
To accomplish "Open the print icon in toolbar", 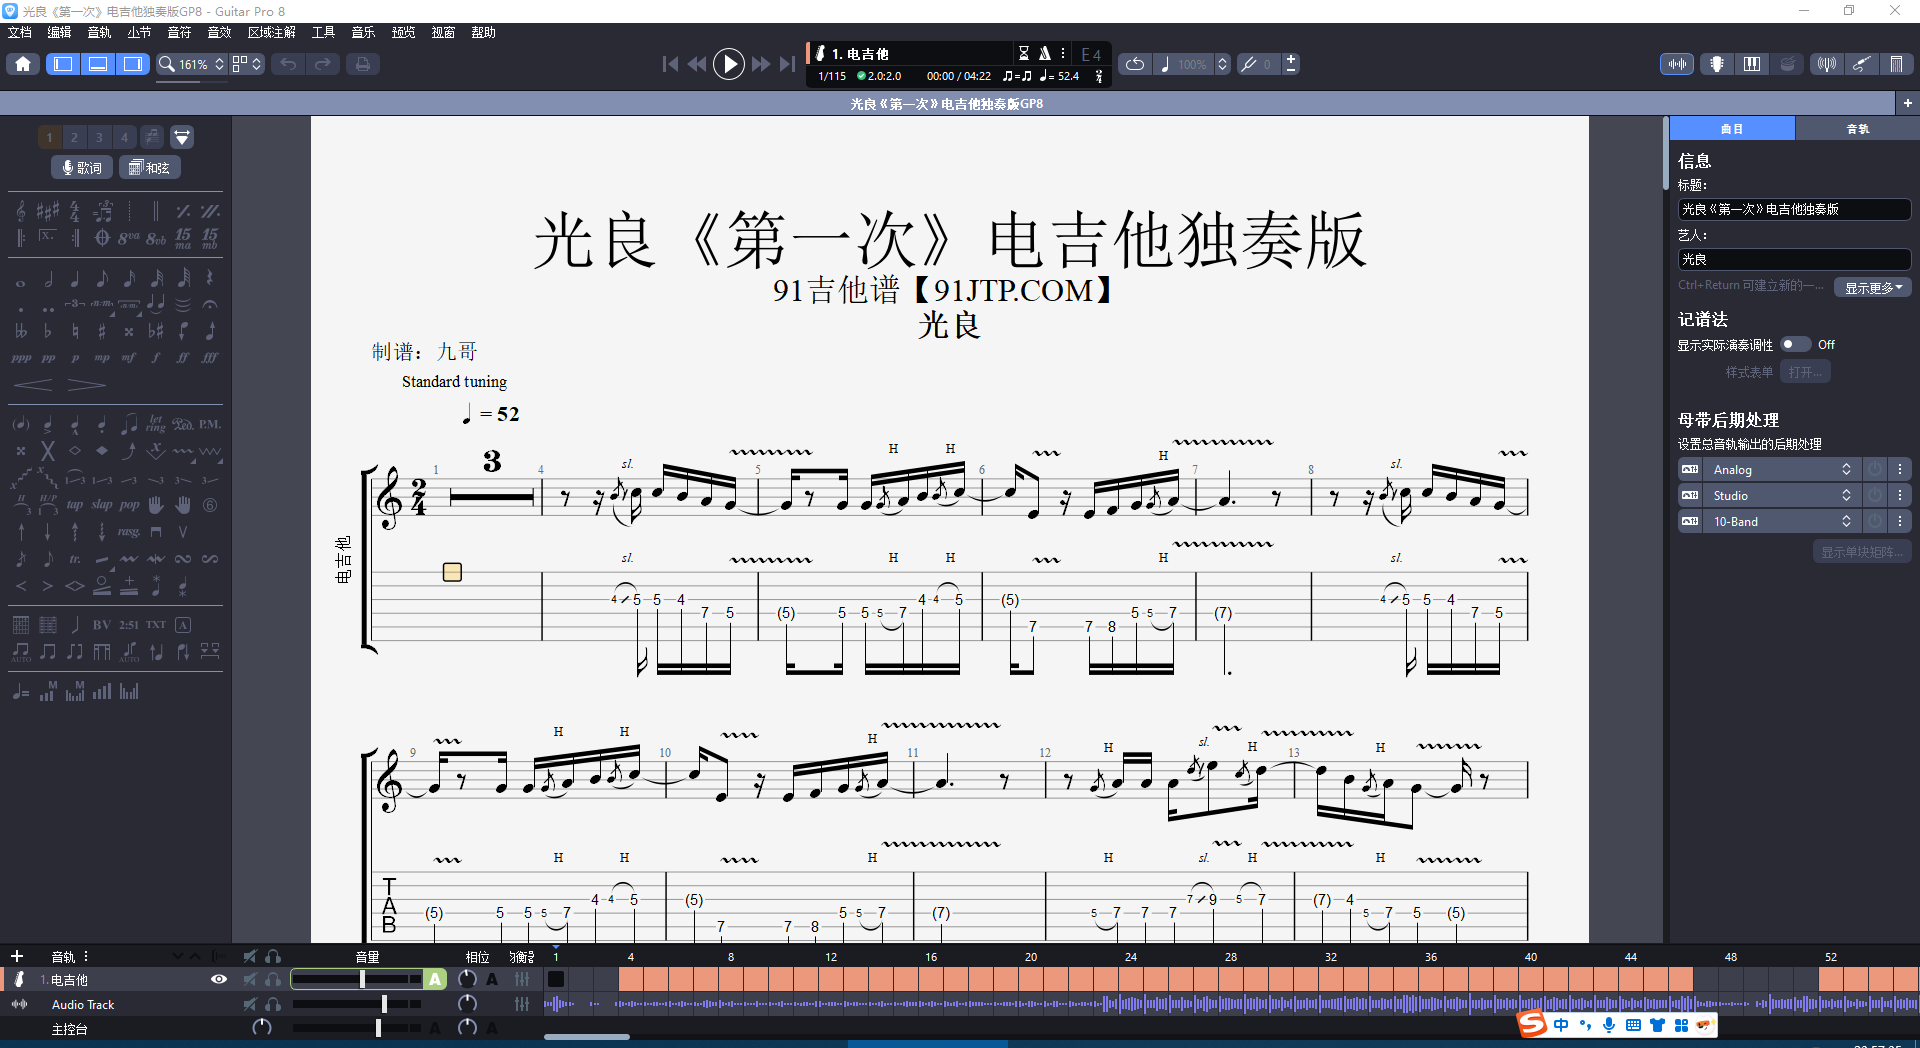I will (x=363, y=64).
